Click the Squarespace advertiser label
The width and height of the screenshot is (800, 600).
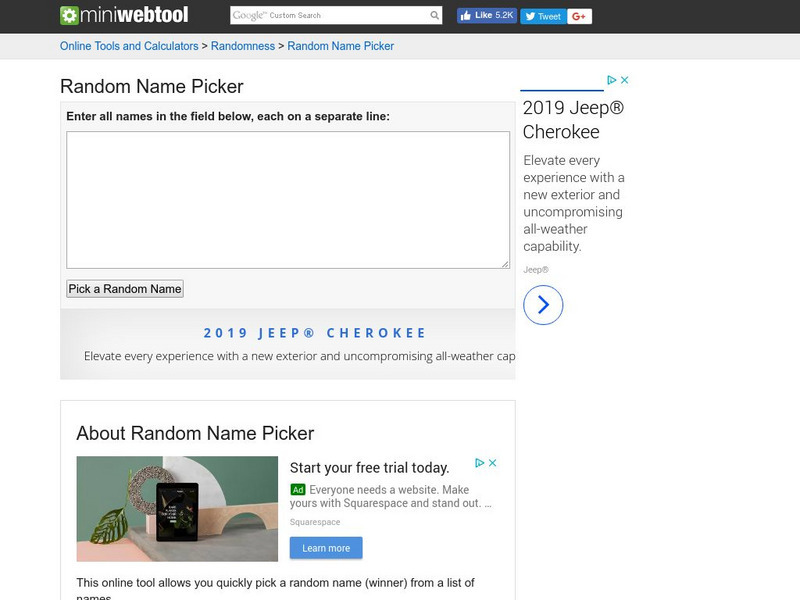[315, 522]
